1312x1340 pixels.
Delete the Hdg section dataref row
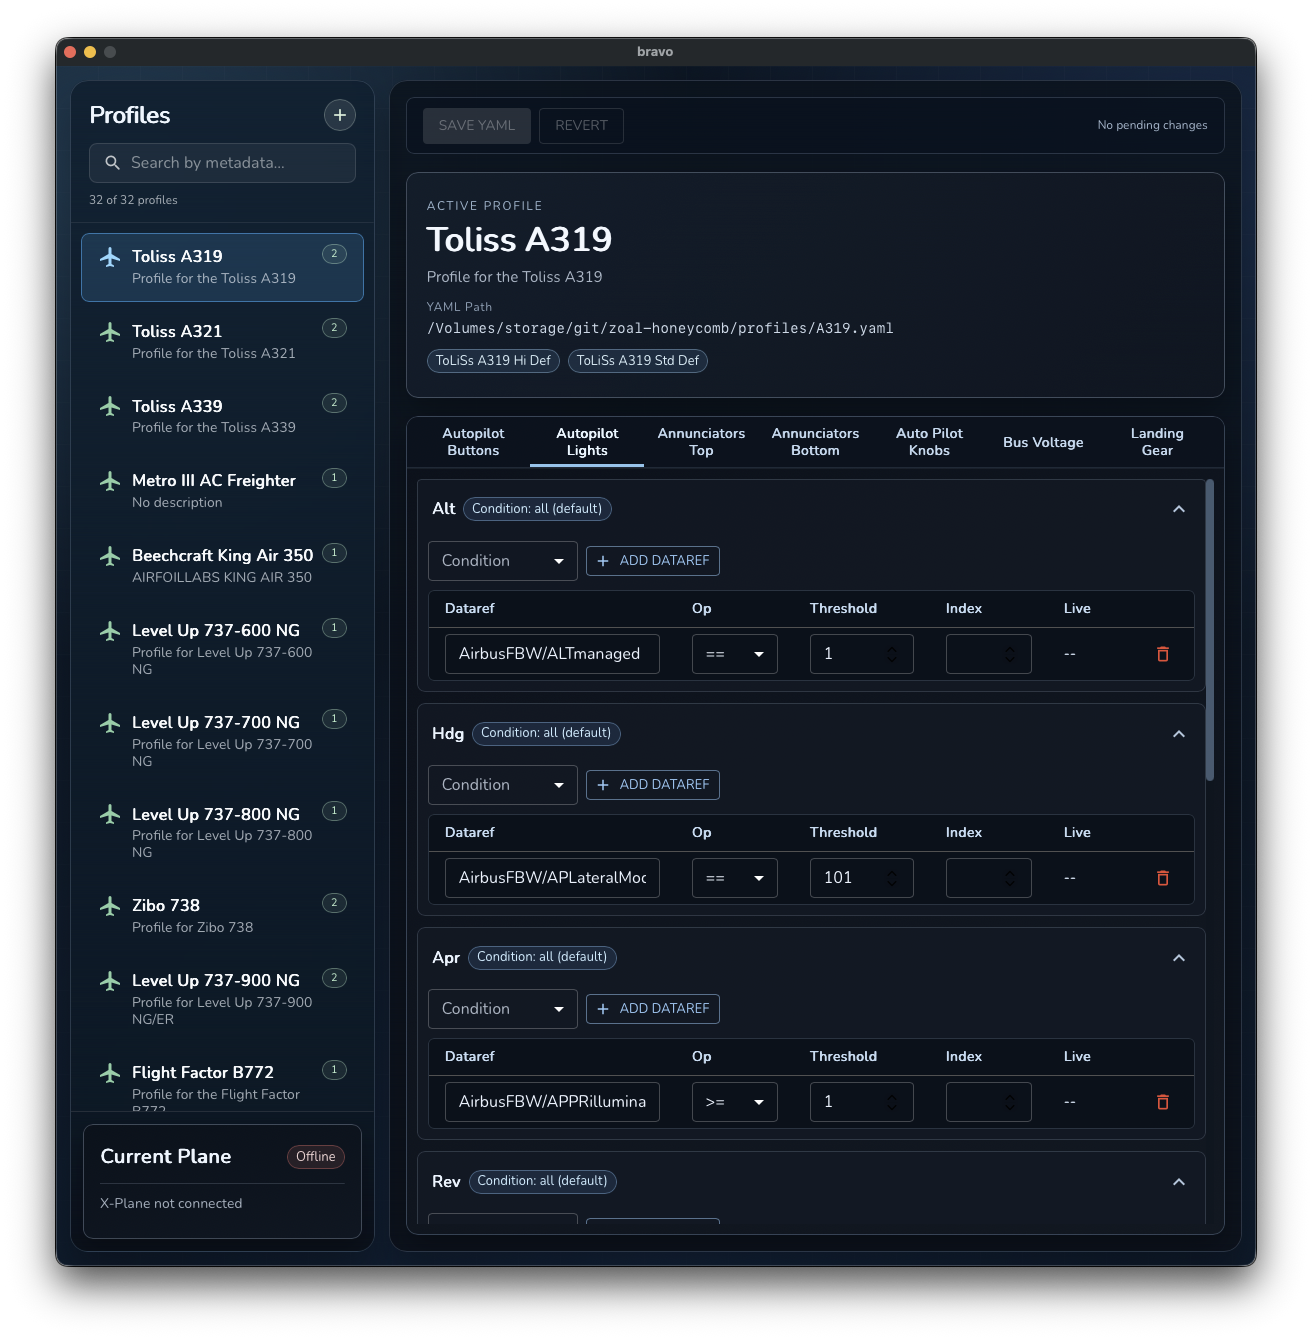click(x=1162, y=878)
